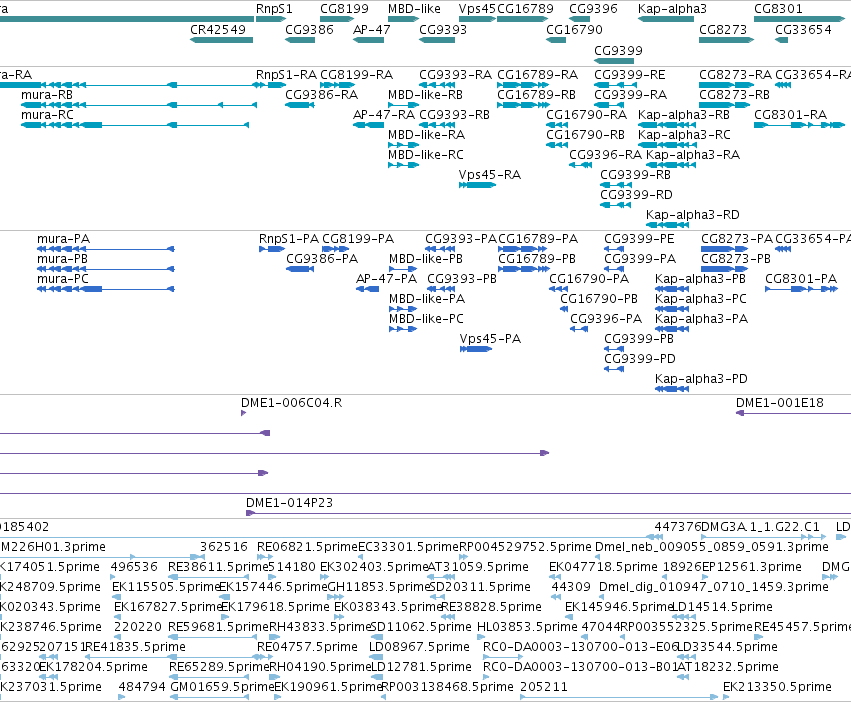Image resolution: width=851 pixels, height=702 pixels.
Task: Select the RnpS1-RA transcript label
Action: pyautogui.click(x=286, y=74)
